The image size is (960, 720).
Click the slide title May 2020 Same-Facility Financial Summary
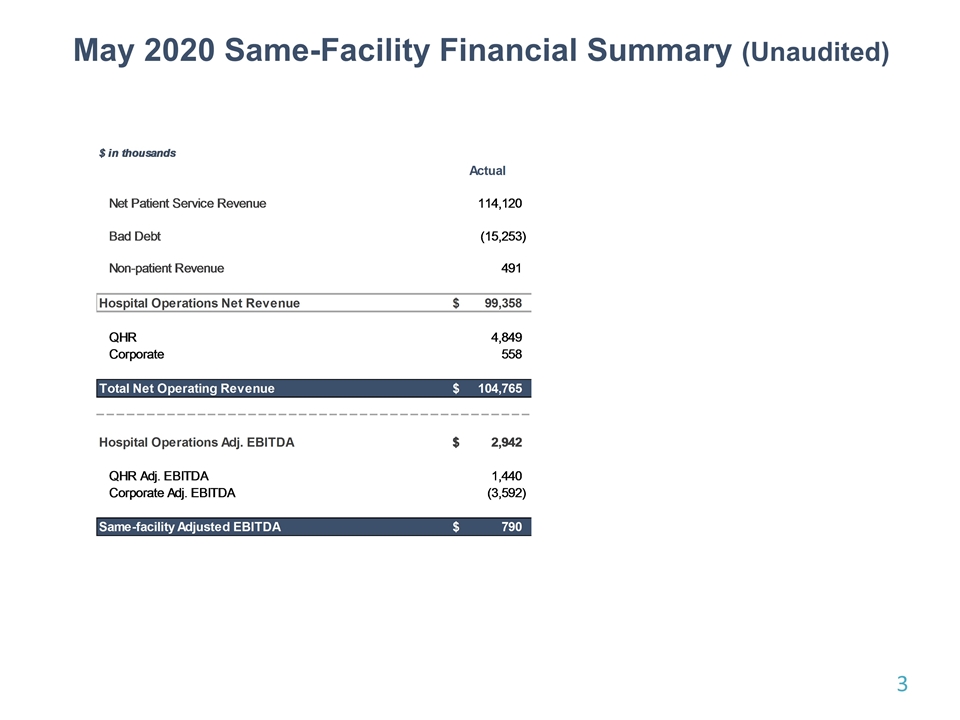click(x=481, y=51)
